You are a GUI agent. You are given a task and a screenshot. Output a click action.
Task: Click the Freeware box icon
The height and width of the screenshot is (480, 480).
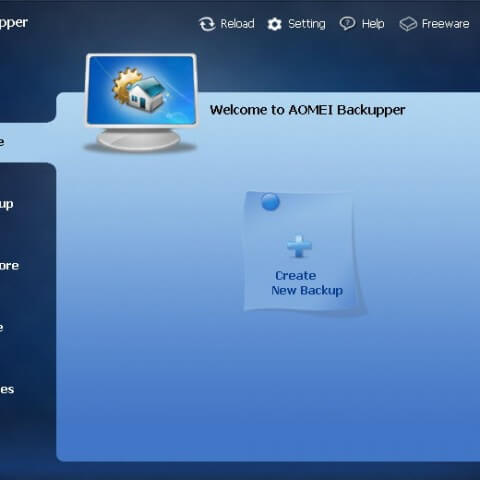coord(408,24)
